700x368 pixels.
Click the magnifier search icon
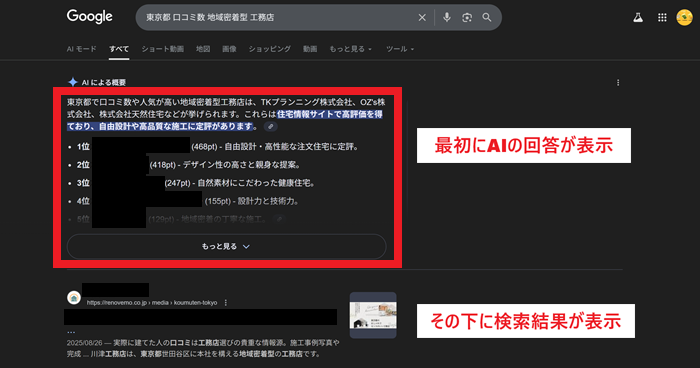(487, 17)
